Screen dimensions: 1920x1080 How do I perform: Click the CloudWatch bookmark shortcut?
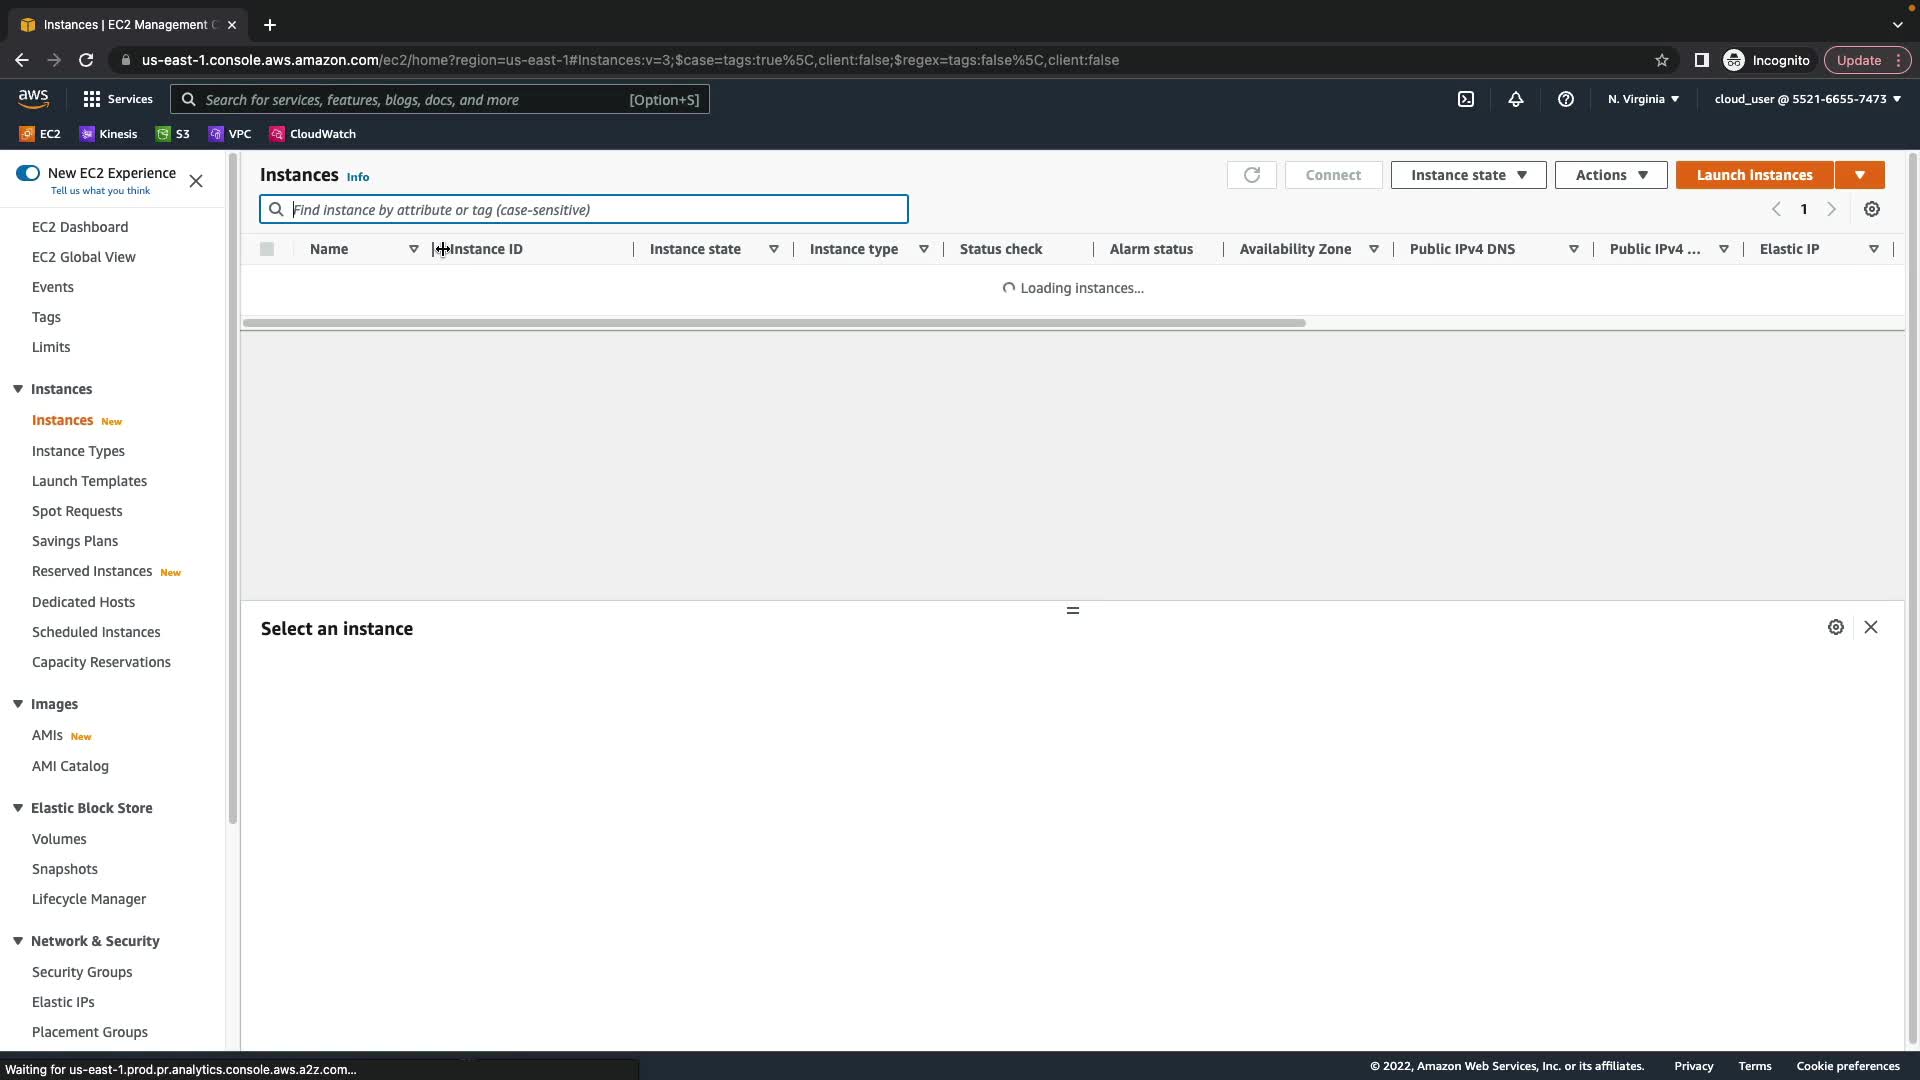click(312, 134)
